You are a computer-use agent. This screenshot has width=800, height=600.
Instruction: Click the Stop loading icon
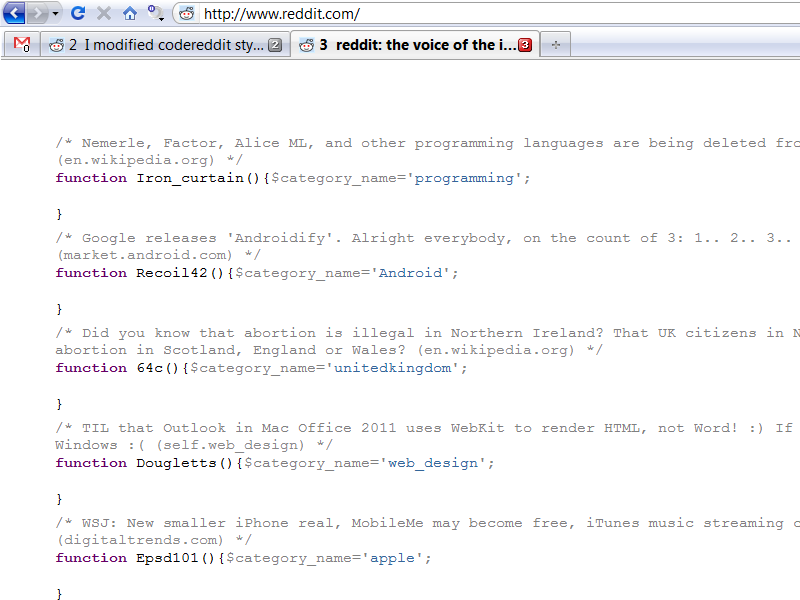point(102,15)
